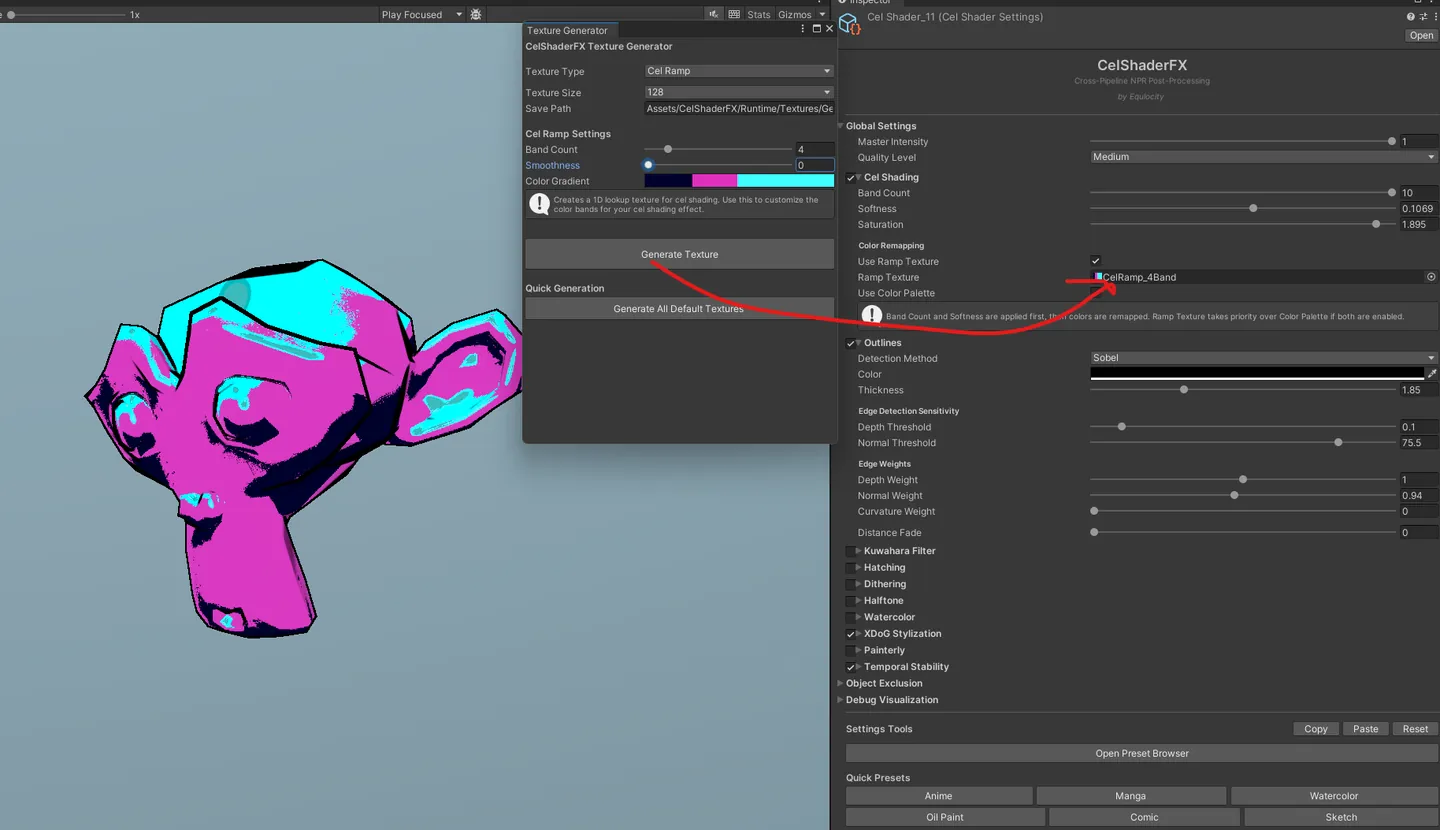Click the Cel Shader asset cube icon

point(849,24)
